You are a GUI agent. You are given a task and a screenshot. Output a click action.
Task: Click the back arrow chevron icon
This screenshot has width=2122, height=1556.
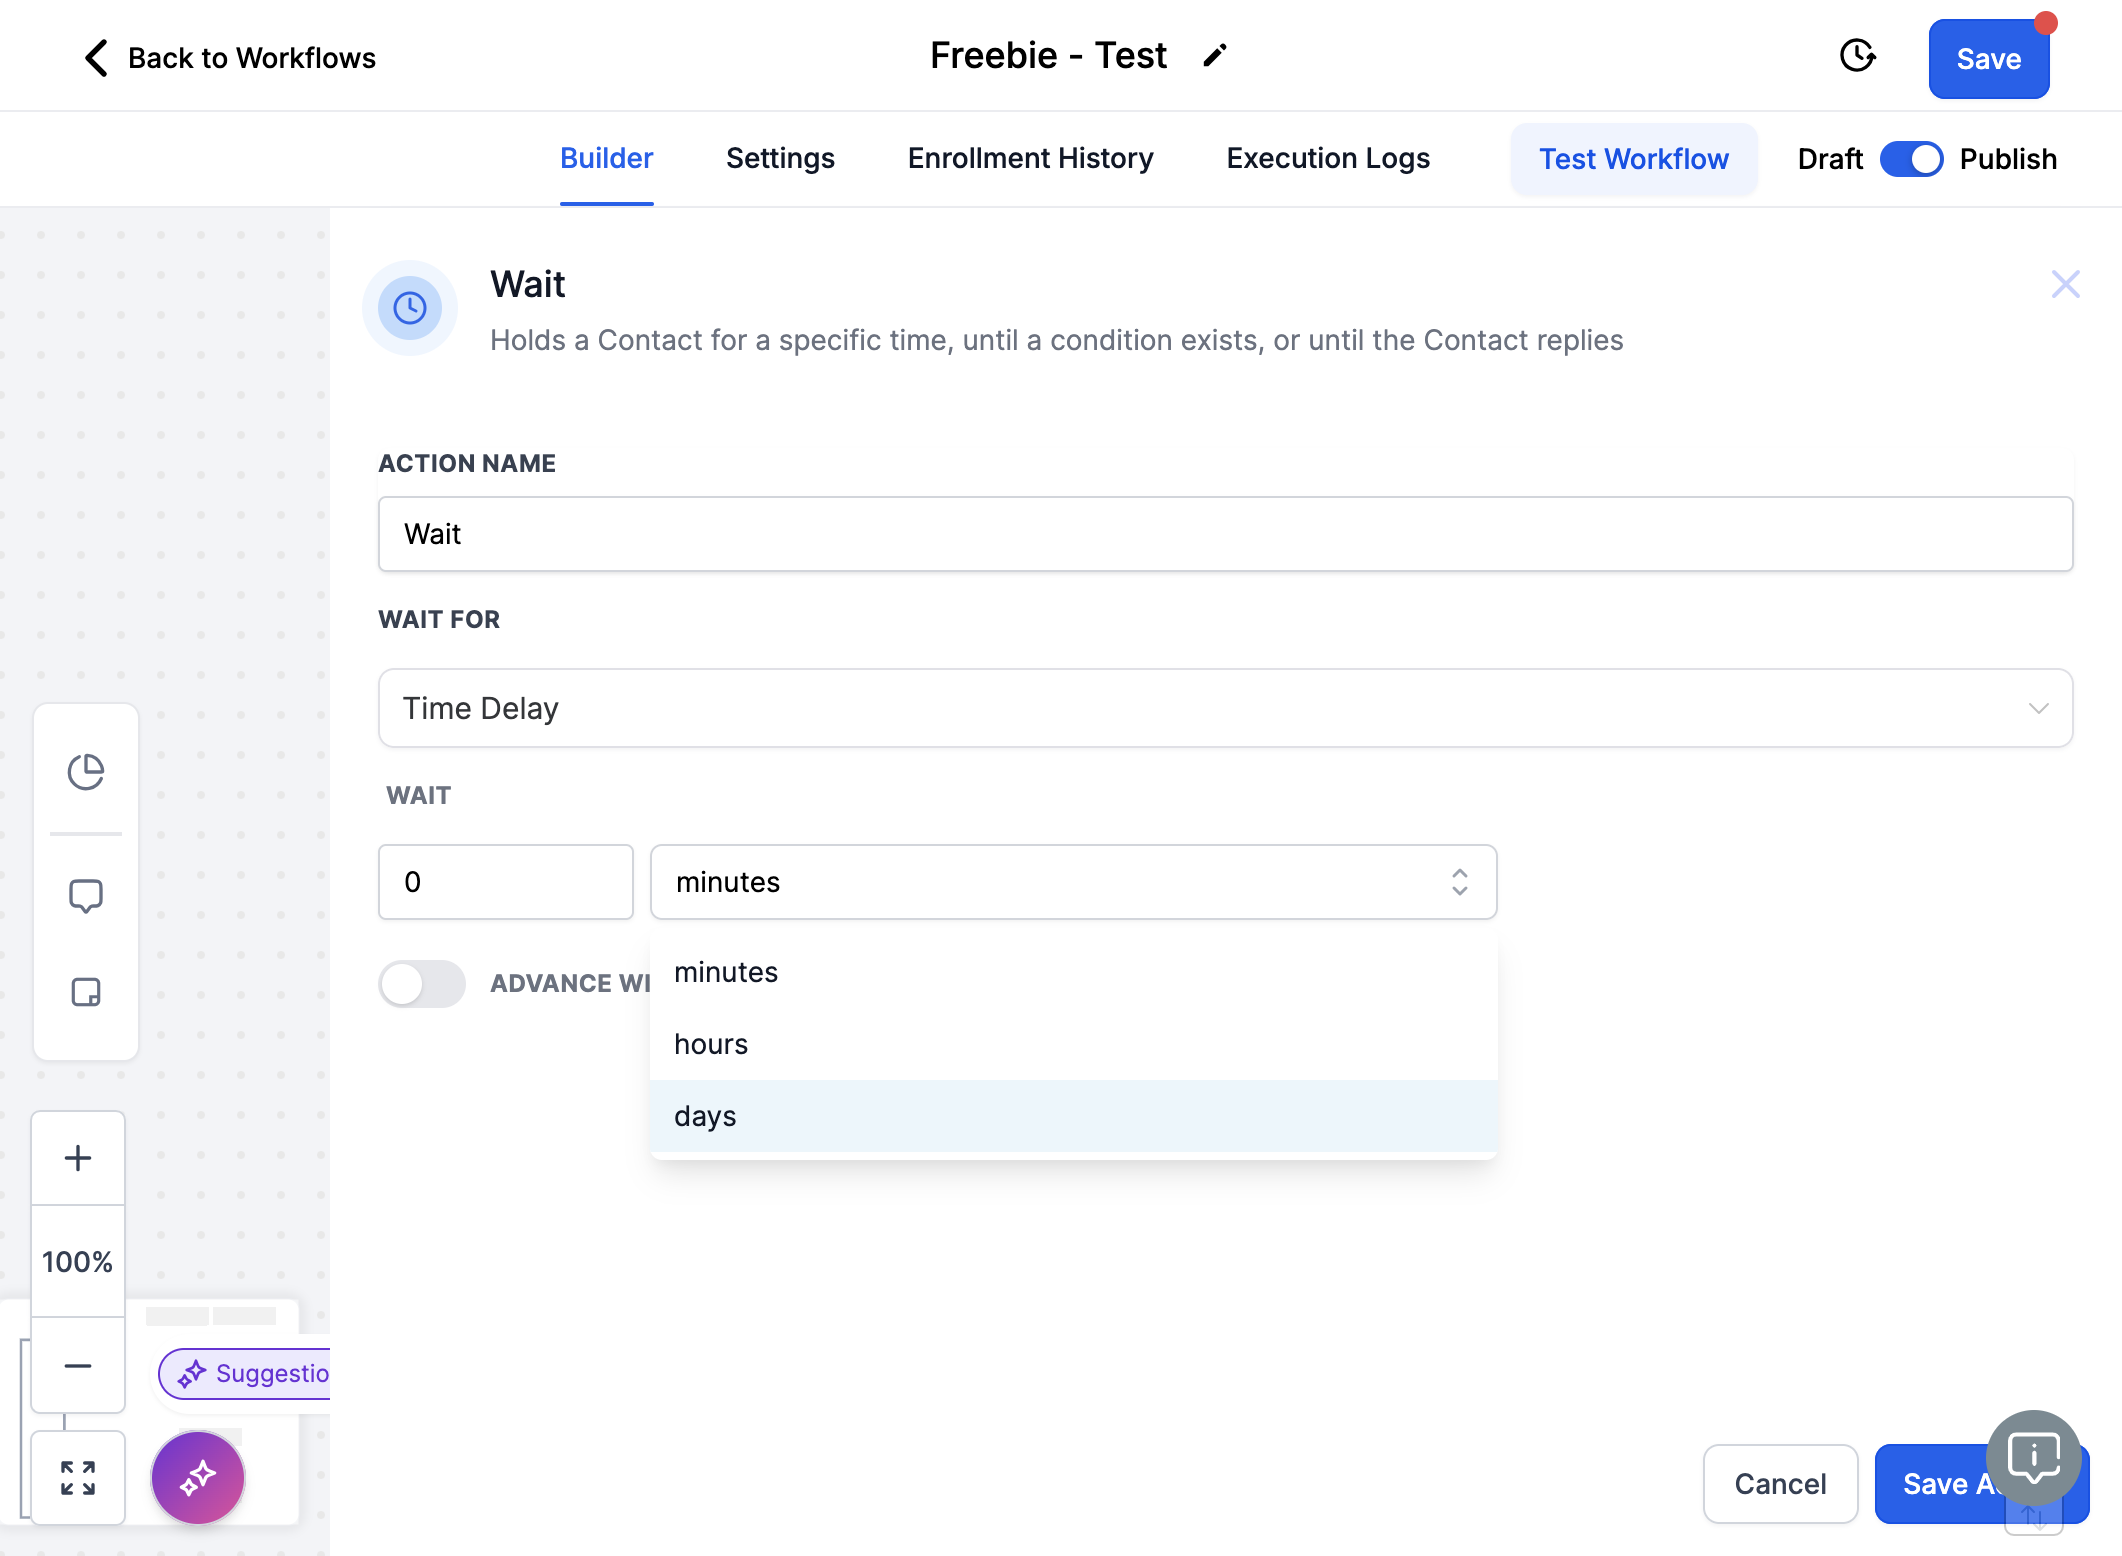pyautogui.click(x=96, y=58)
